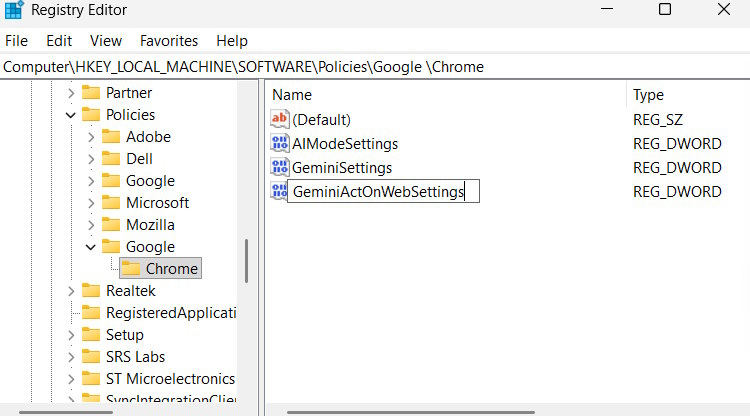Select the AIModeSettings value name

pyautogui.click(x=345, y=143)
